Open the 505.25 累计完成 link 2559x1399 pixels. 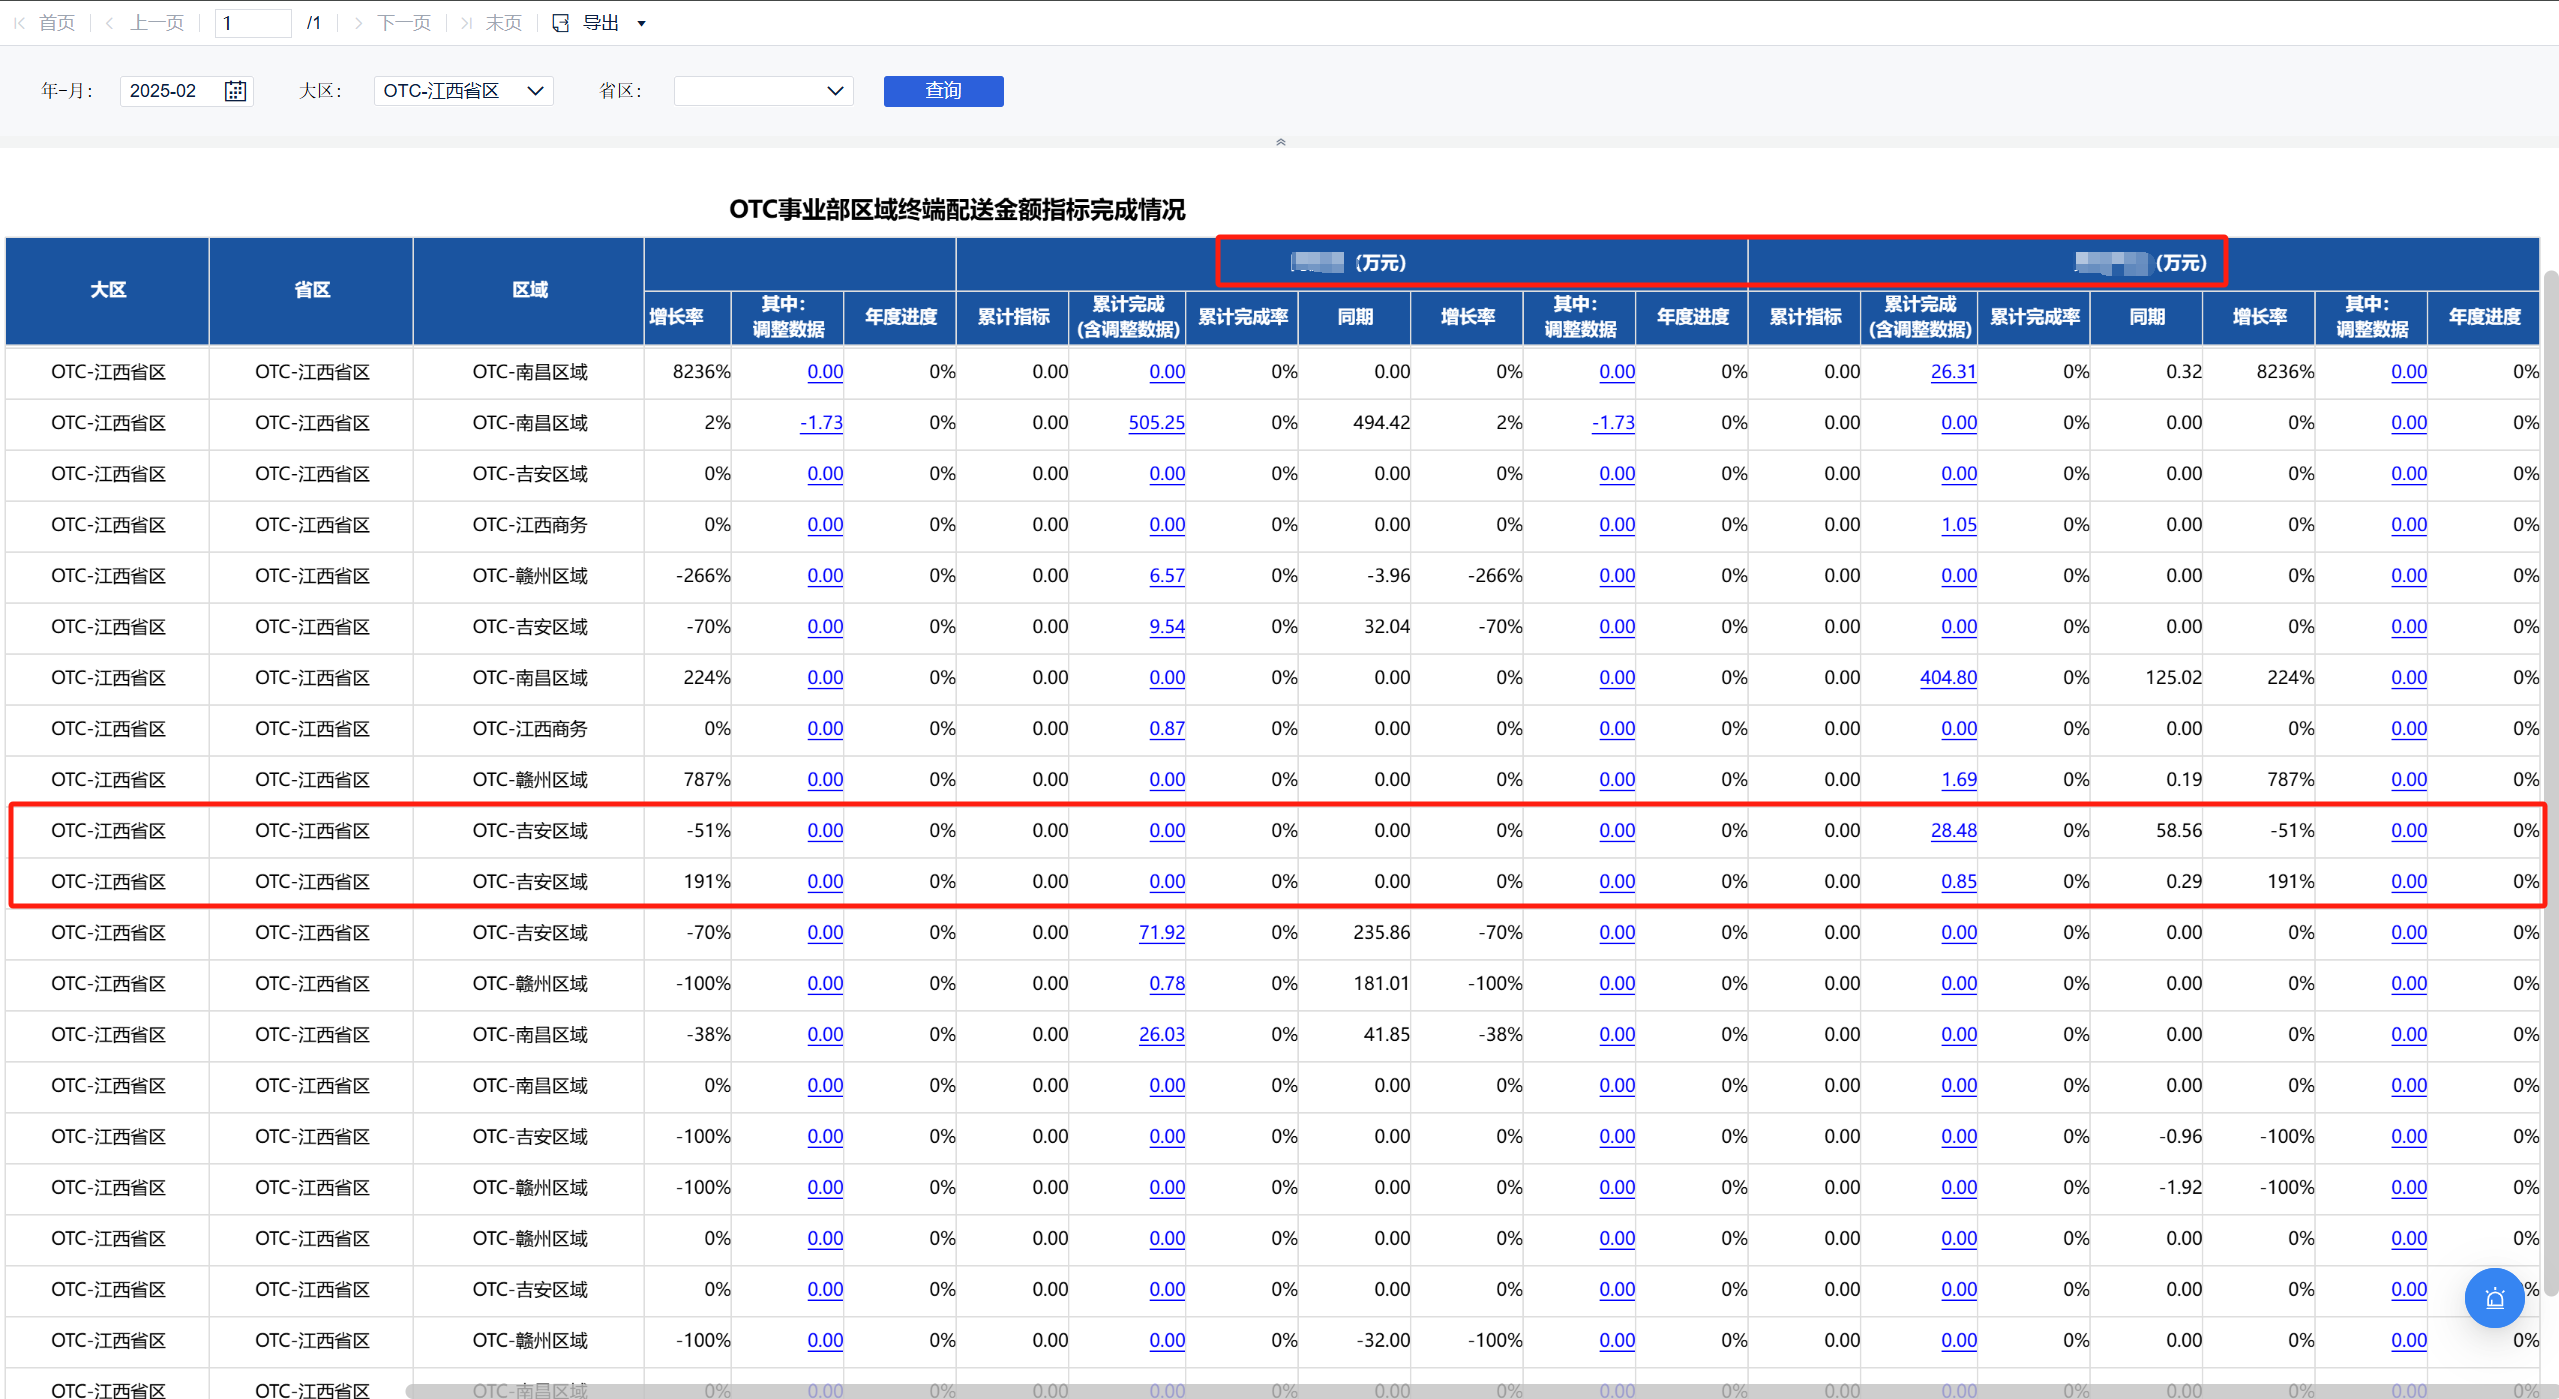tap(1156, 423)
